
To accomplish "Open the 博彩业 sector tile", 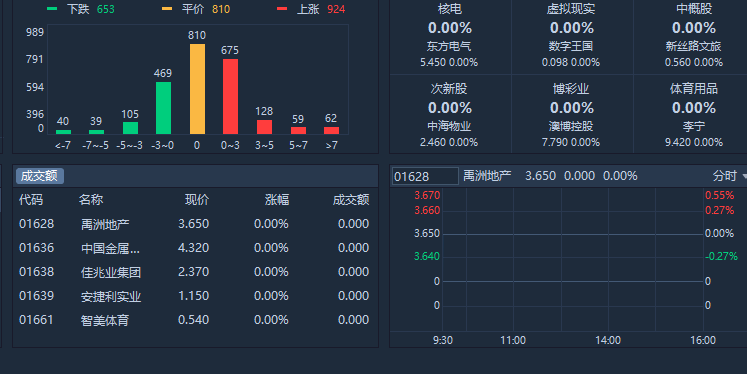I will point(572,114).
